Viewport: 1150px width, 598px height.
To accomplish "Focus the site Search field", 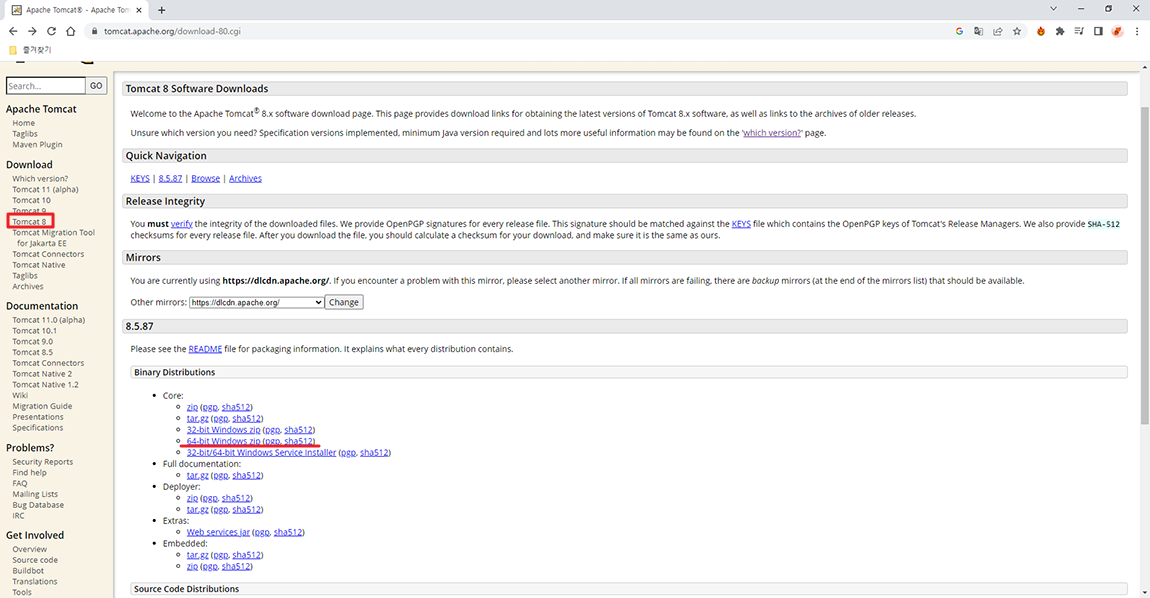I will (x=45, y=86).
